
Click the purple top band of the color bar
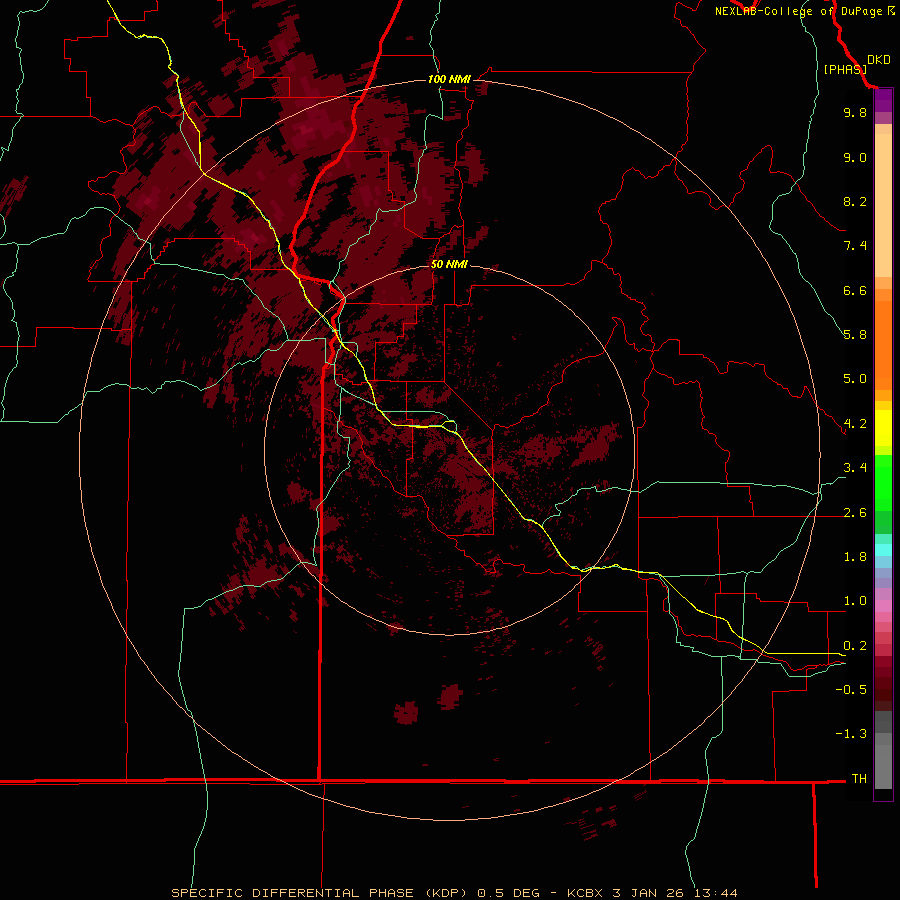(x=883, y=100)
